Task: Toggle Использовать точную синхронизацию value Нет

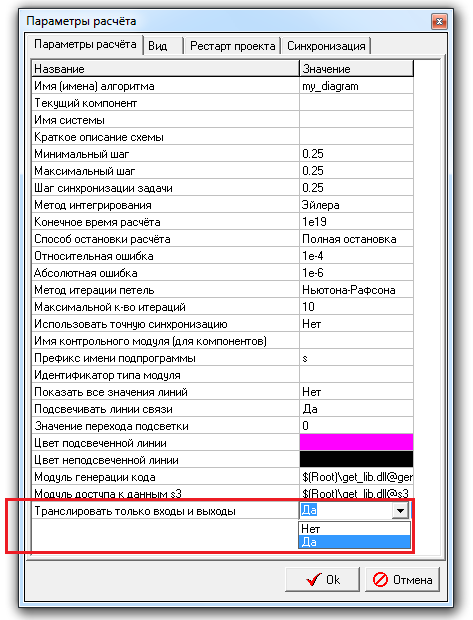Action: [x=356, y=324]
